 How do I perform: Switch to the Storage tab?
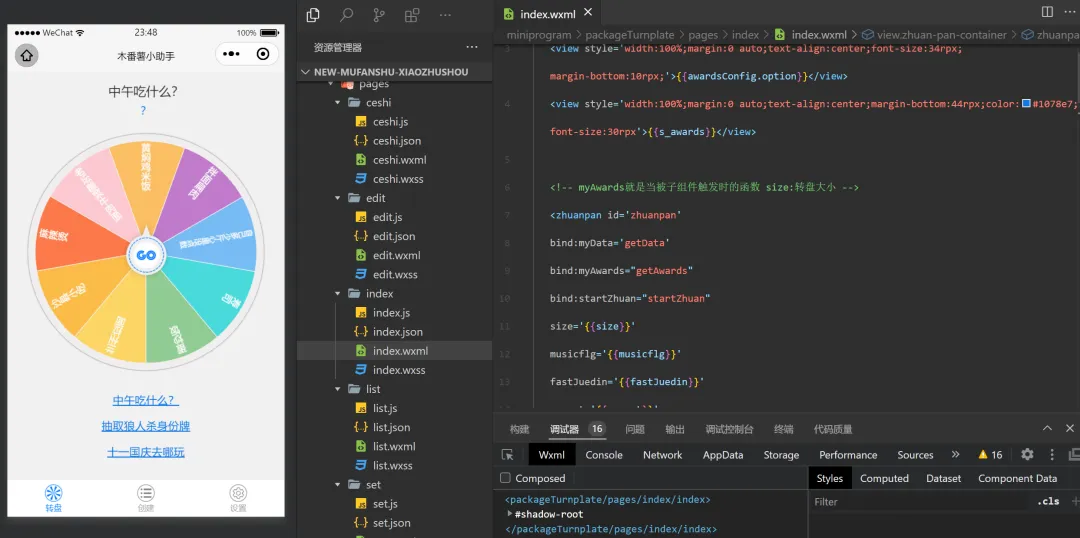click(x=781, y=455)
